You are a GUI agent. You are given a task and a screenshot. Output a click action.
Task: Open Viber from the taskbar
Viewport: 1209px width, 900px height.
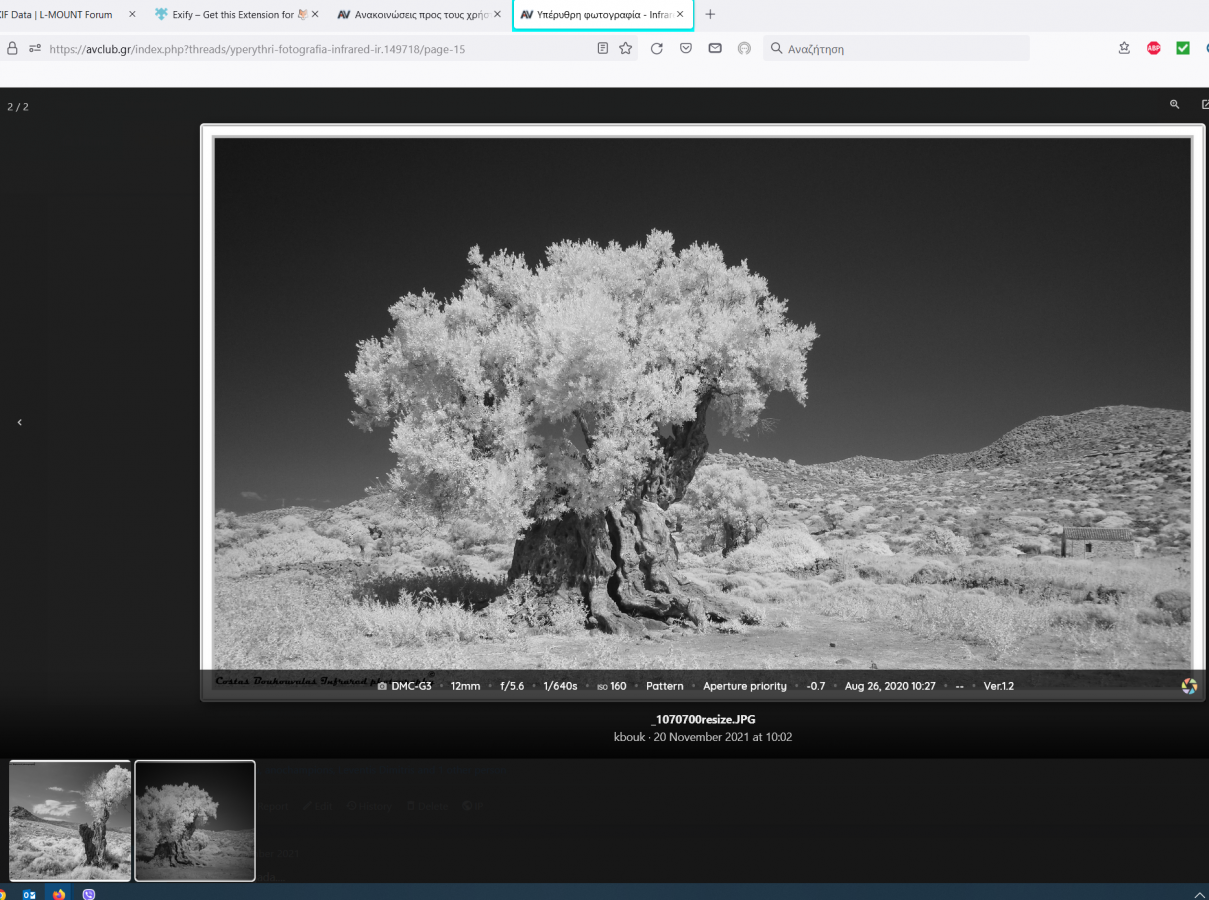[x=89, y=894]
